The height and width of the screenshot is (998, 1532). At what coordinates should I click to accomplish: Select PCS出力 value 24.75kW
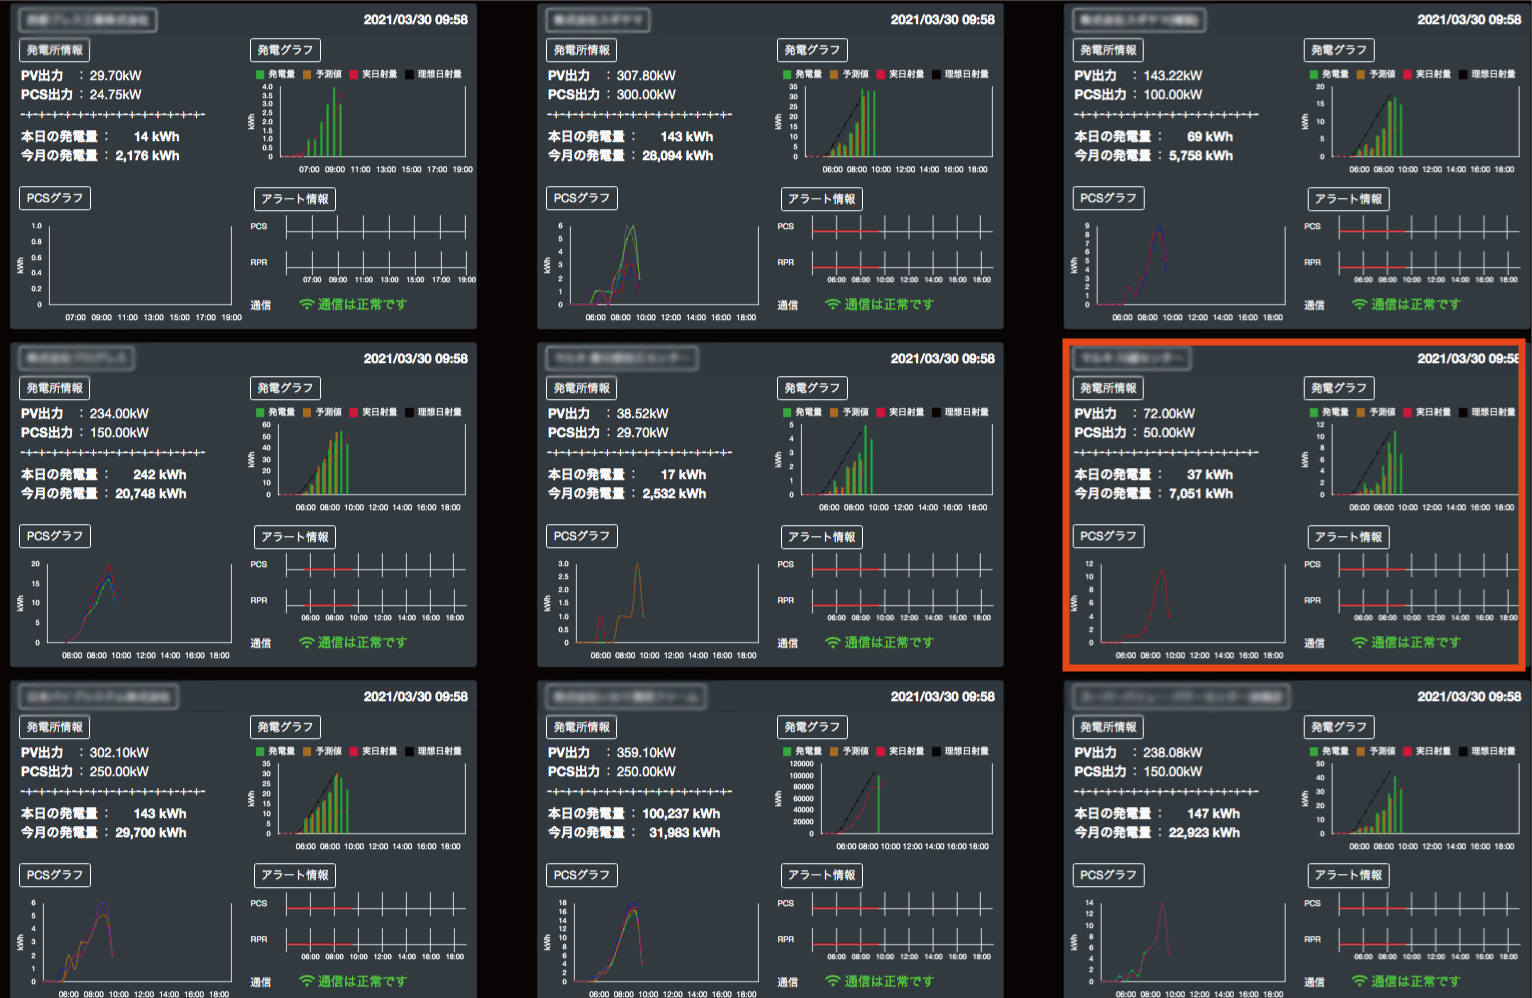tap(116, 95)
